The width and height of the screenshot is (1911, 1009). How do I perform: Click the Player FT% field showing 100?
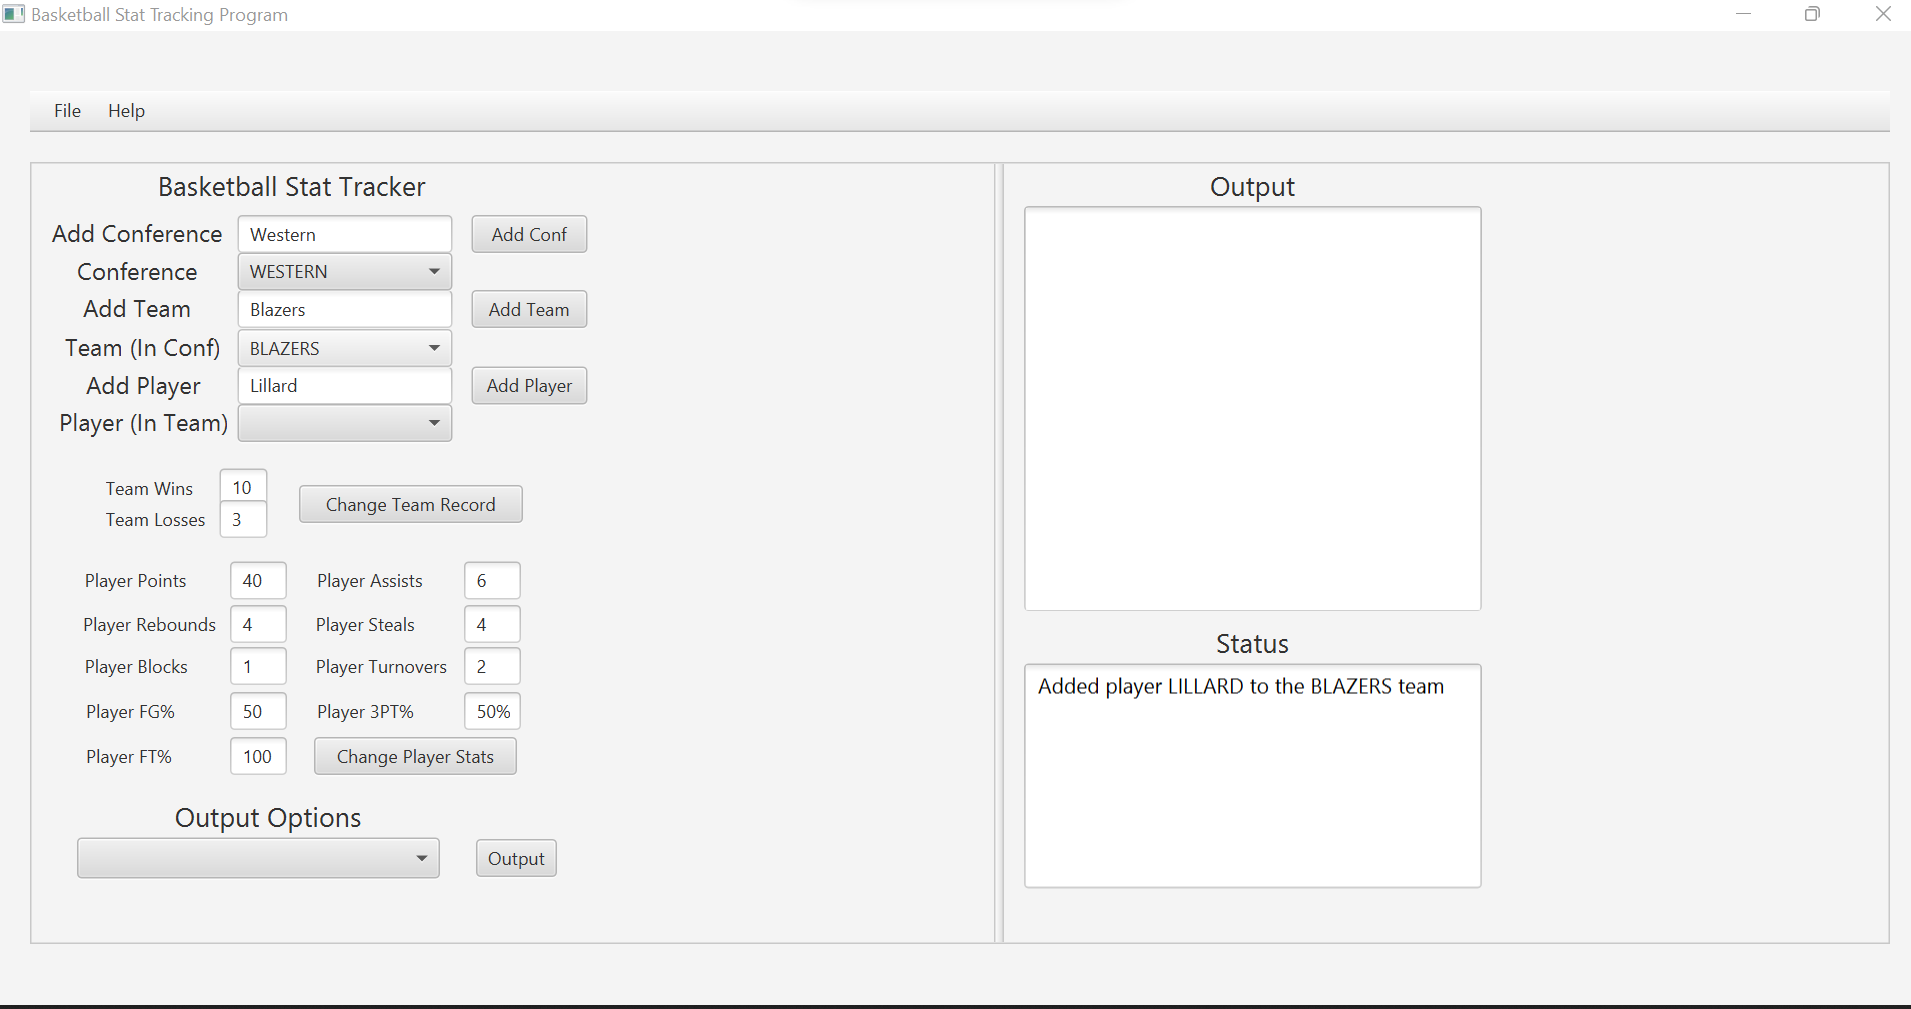tap(257, 756)
